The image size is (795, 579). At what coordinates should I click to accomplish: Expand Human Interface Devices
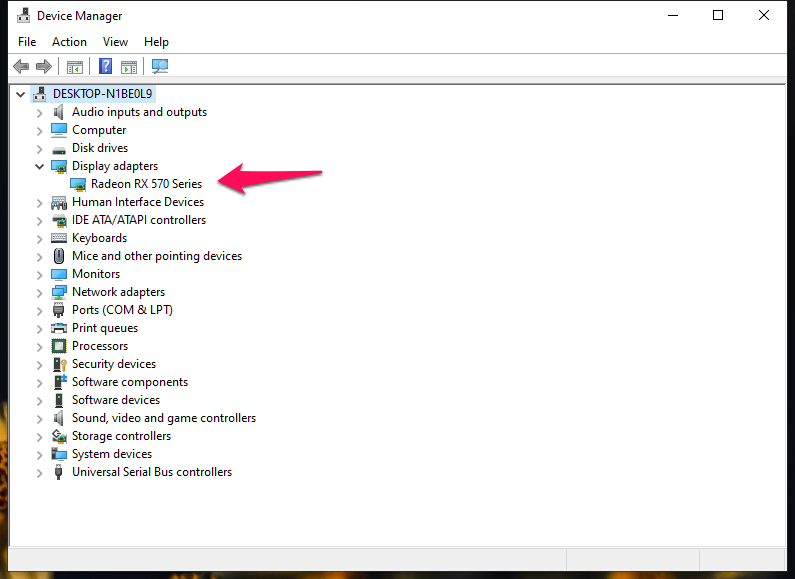click(40, 203)
